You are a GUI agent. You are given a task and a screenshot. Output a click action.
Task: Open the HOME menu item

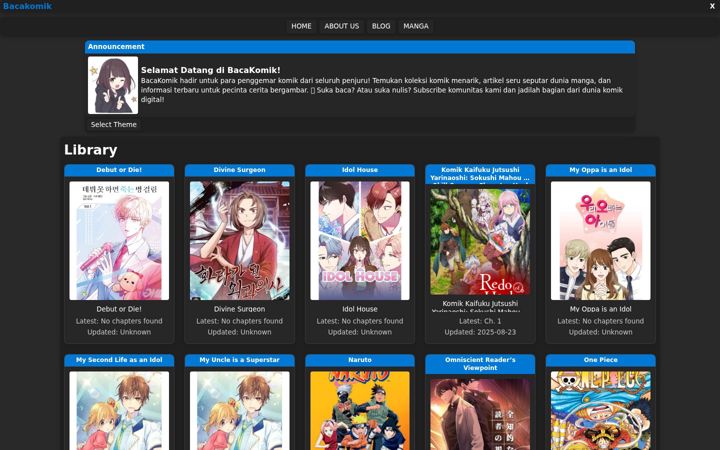click(x=301, y=26)
